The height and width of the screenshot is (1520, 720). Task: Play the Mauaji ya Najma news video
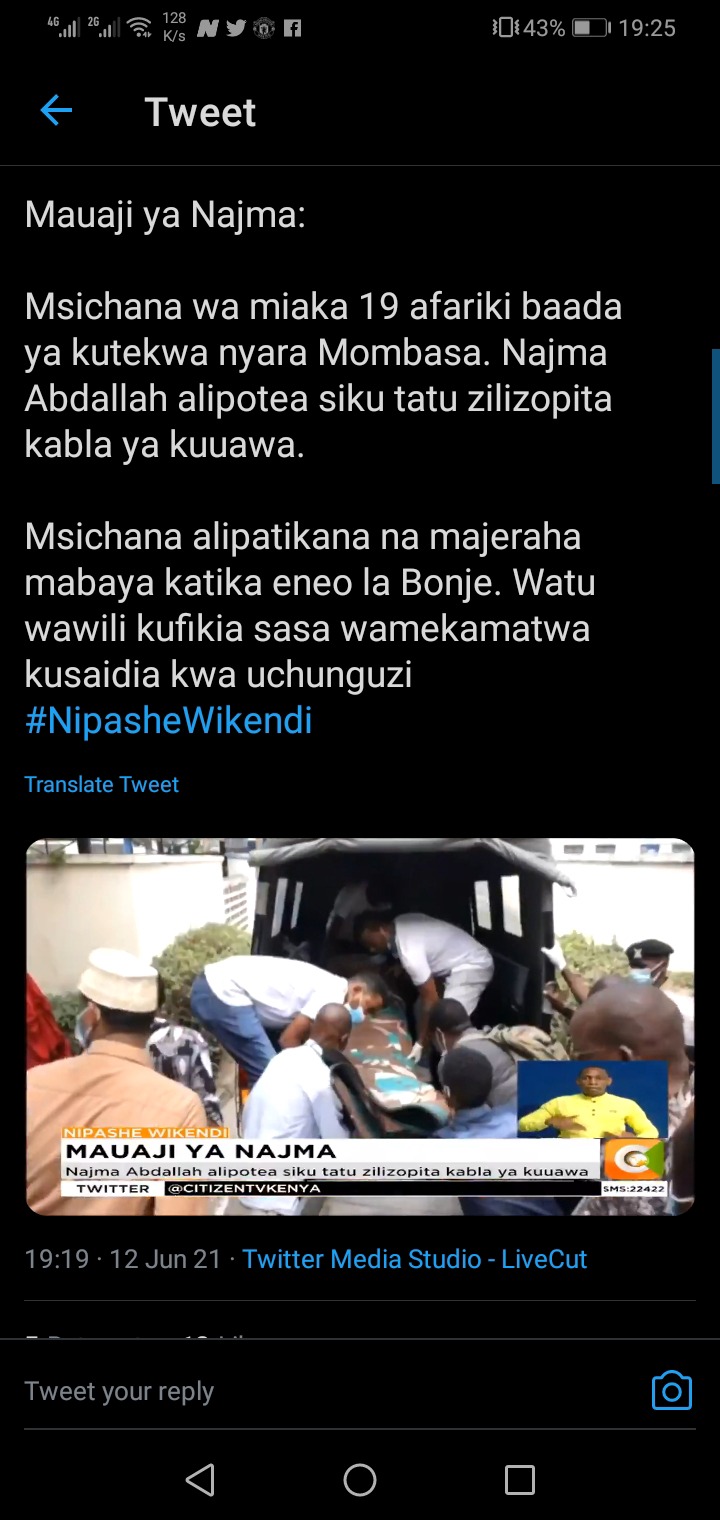(x=360, y=1027)
